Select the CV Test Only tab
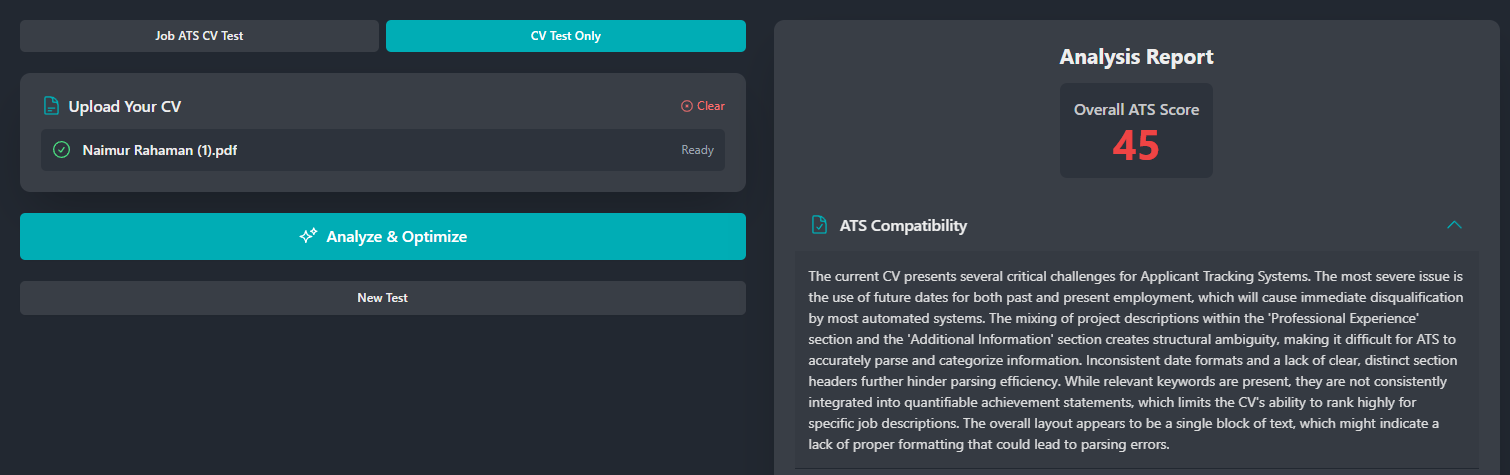The width and height of the screenshot is (1510, 475). [x=565, y=36]
